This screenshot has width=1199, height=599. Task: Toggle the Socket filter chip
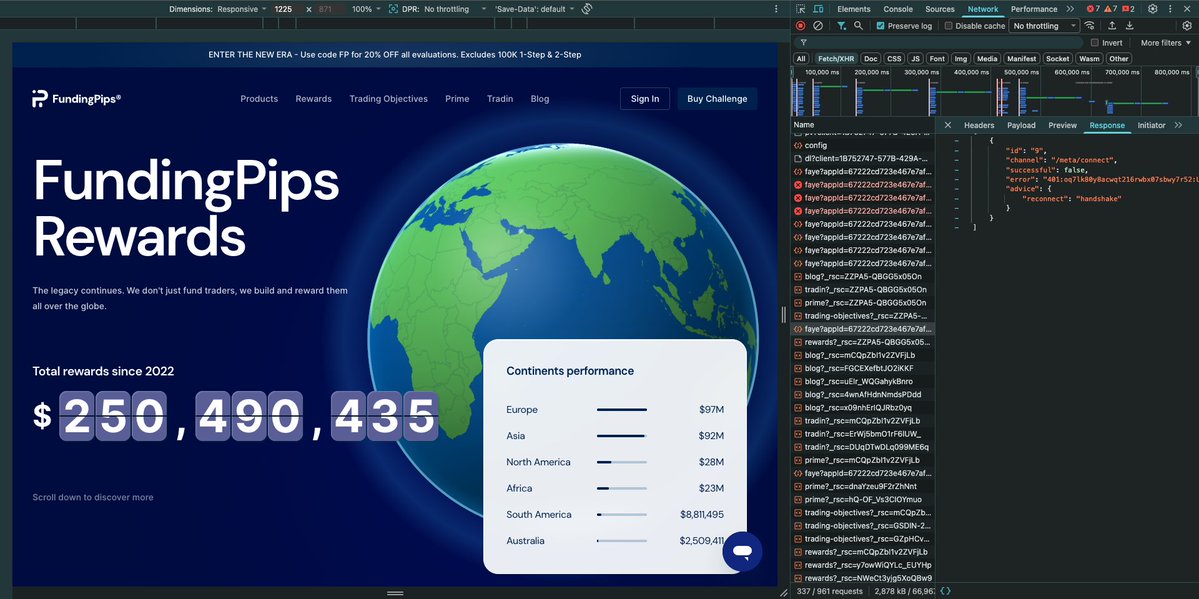click(x=1058, y=59)
